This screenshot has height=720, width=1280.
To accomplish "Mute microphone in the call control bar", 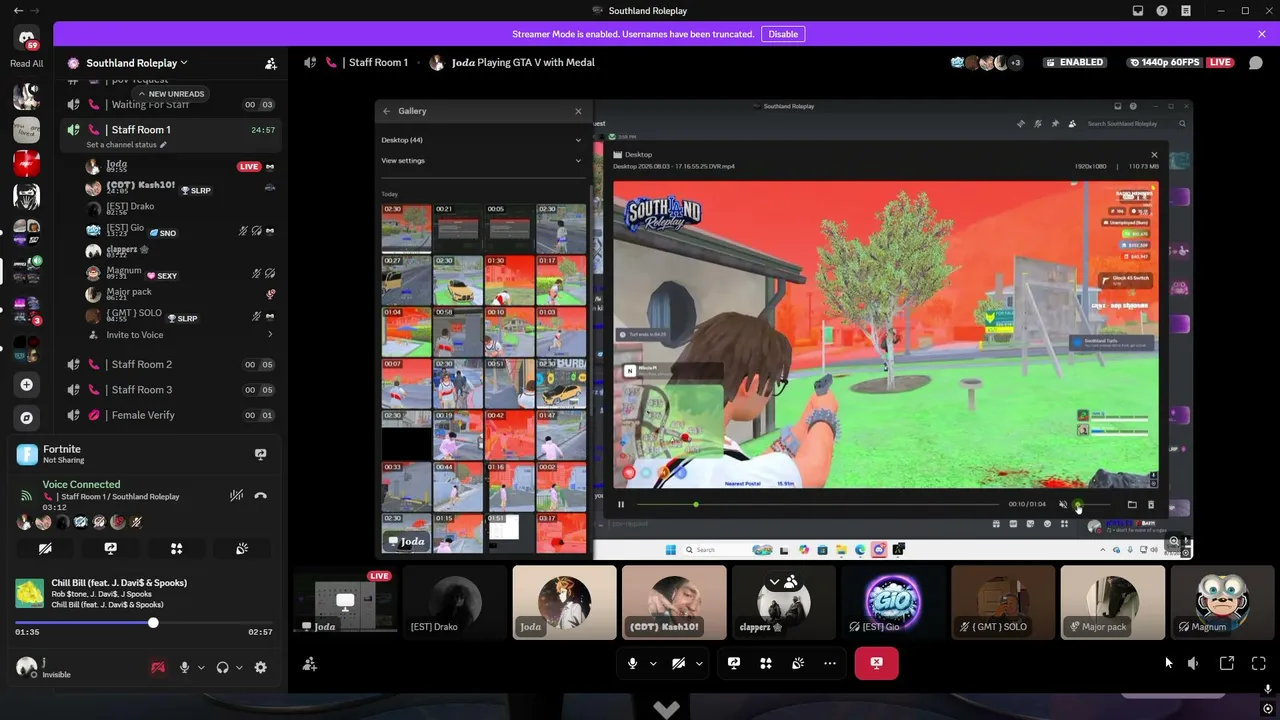I will 632,663.
